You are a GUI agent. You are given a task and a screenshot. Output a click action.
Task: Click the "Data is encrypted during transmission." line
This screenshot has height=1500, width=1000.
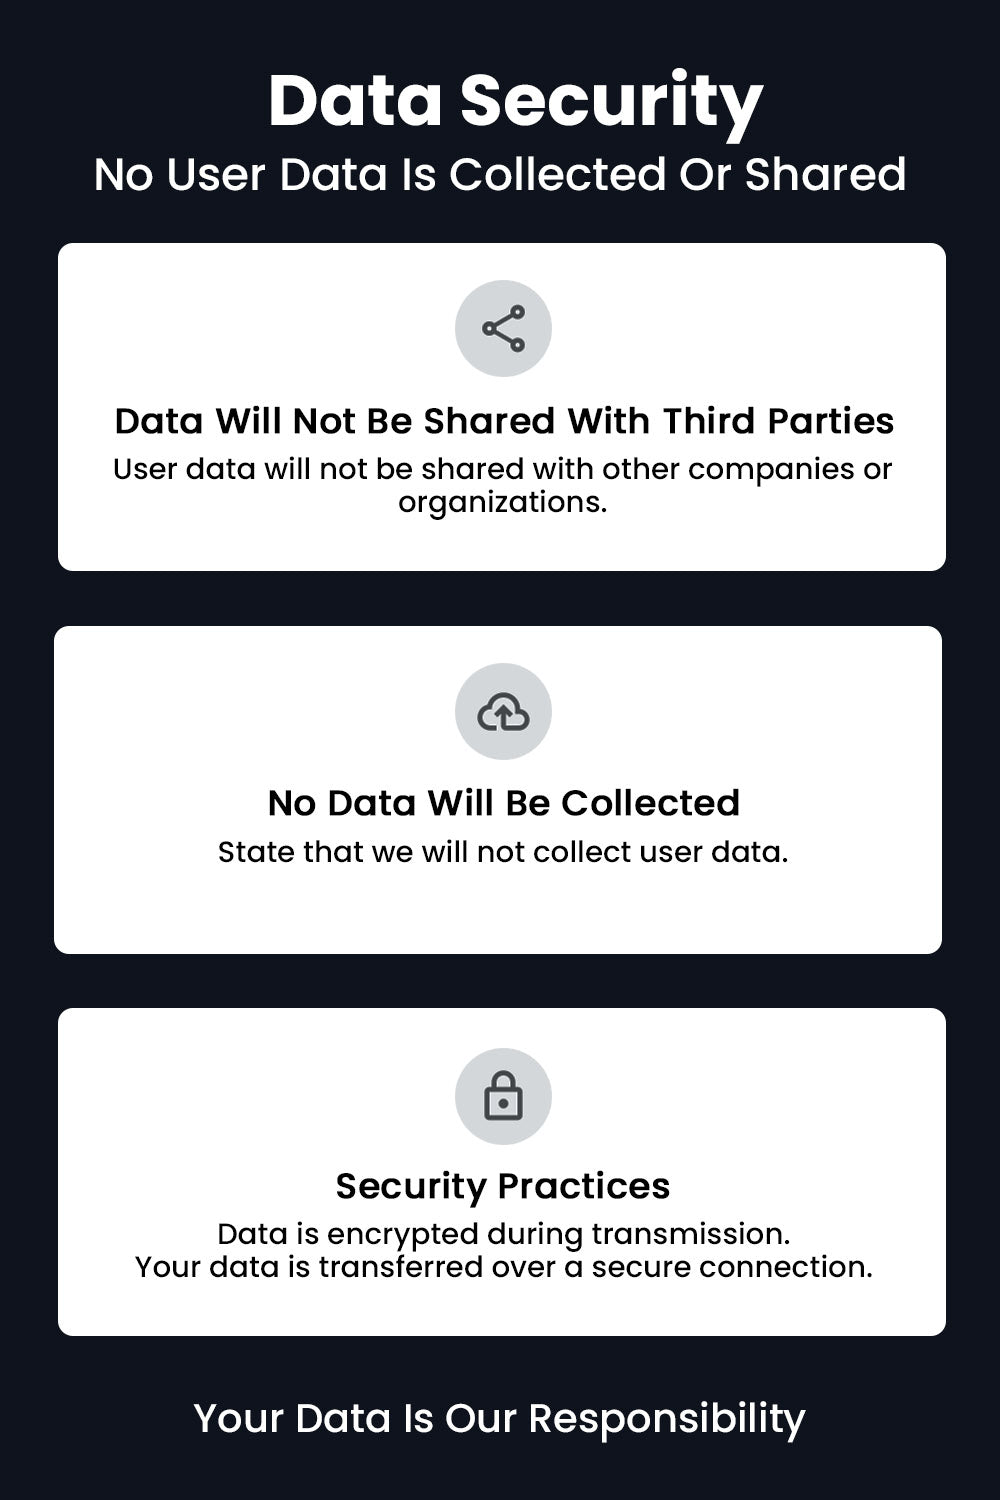pos(503,1234)
